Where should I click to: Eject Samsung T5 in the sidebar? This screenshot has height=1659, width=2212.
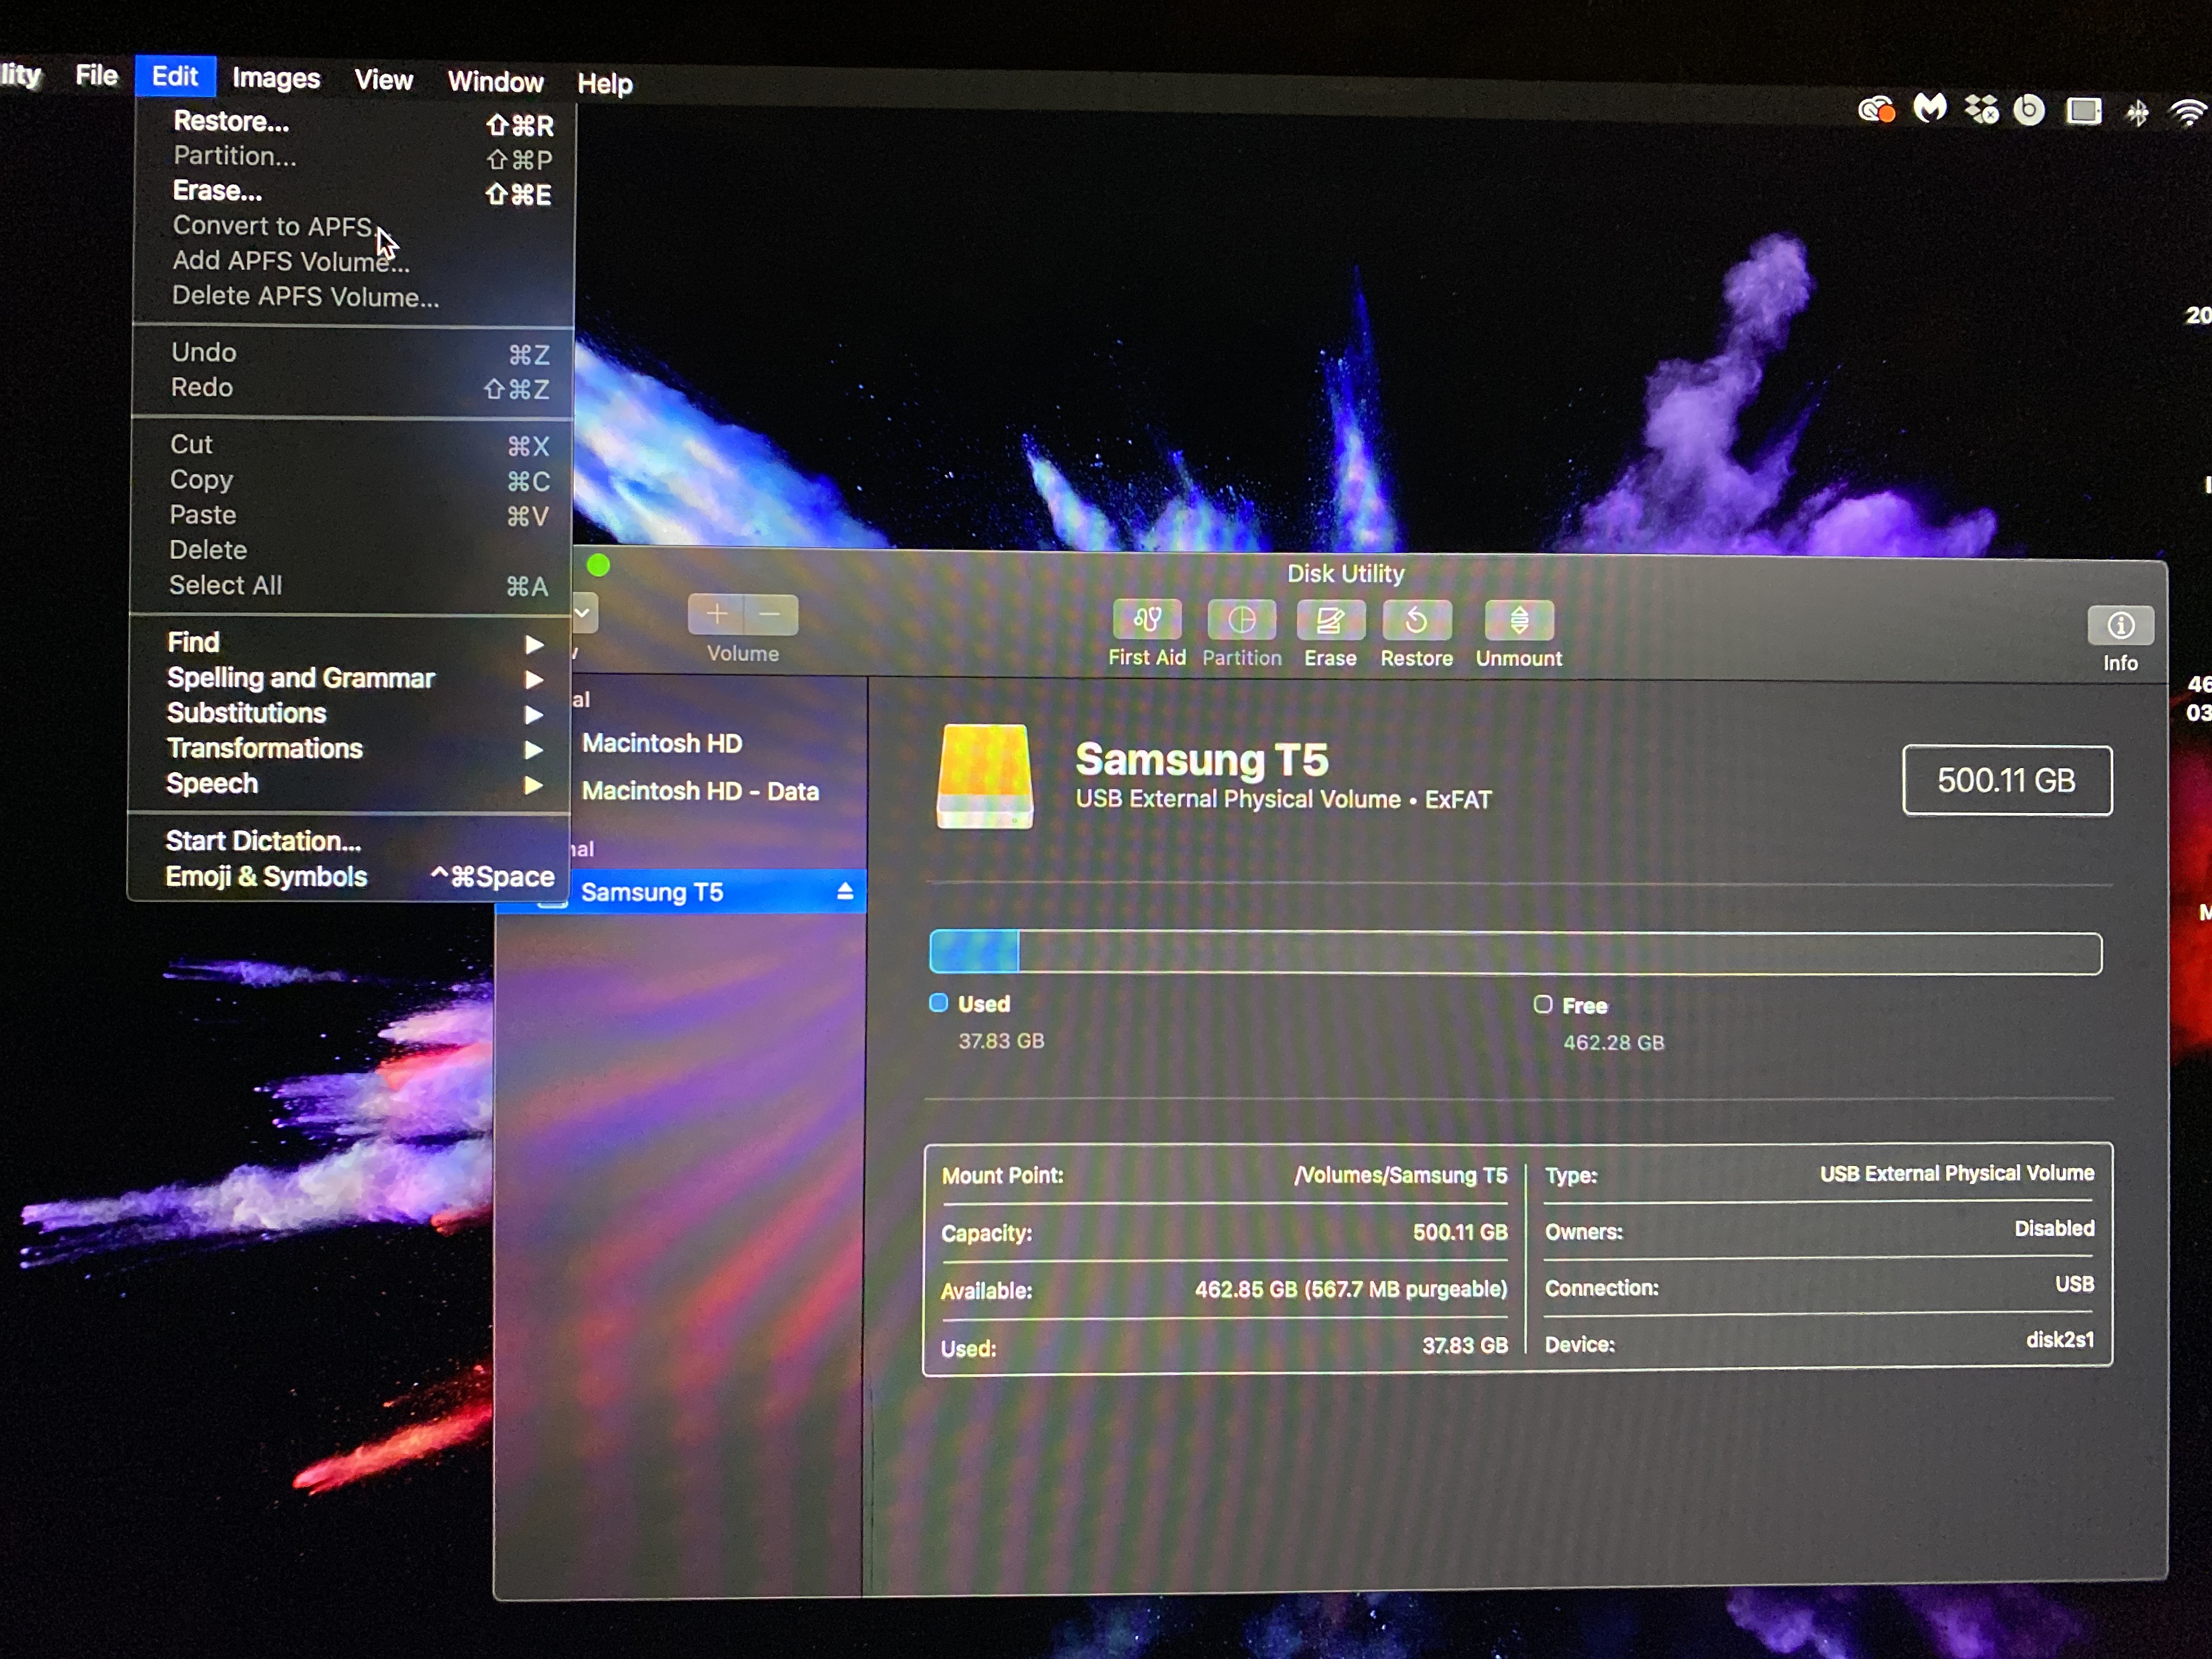pos(845,891)
